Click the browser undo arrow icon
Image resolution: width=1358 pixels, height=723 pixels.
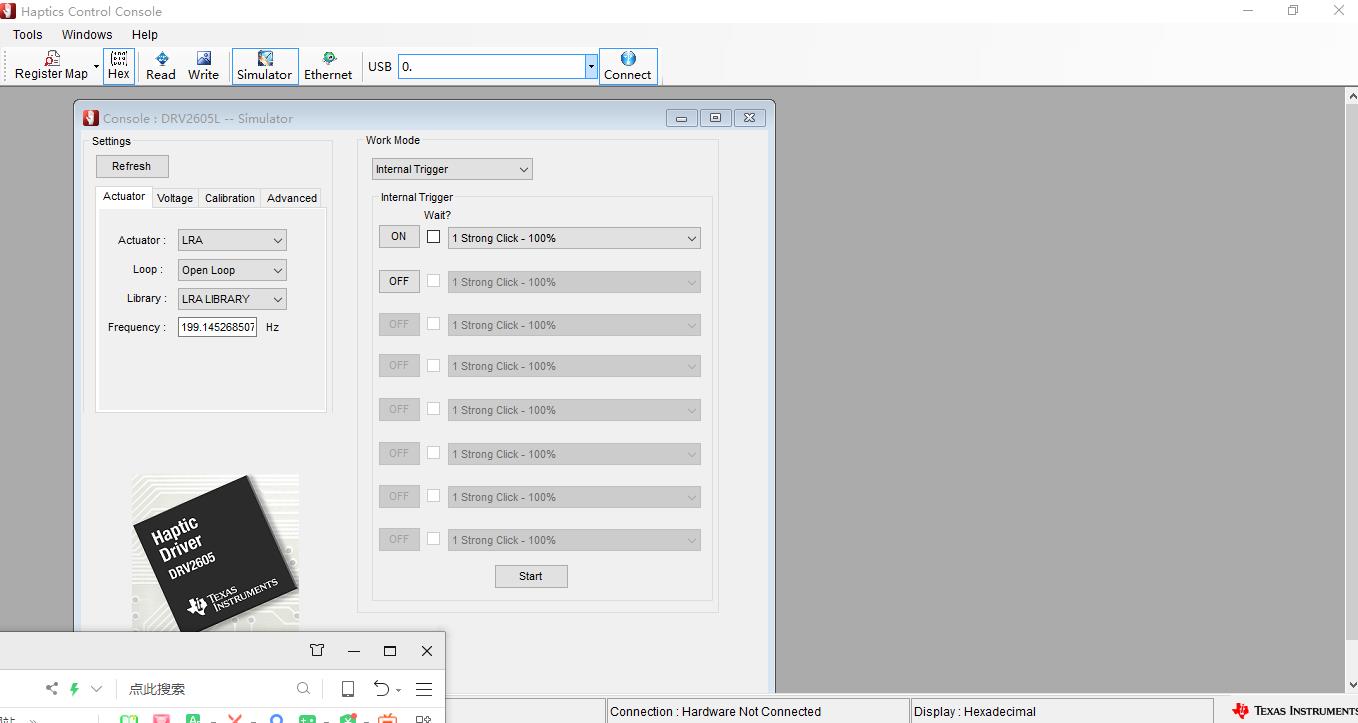pos(381,688)
